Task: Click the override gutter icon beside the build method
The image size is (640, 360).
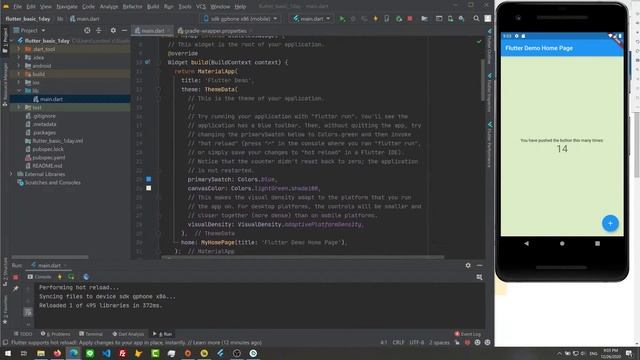Action: [148, 62]
